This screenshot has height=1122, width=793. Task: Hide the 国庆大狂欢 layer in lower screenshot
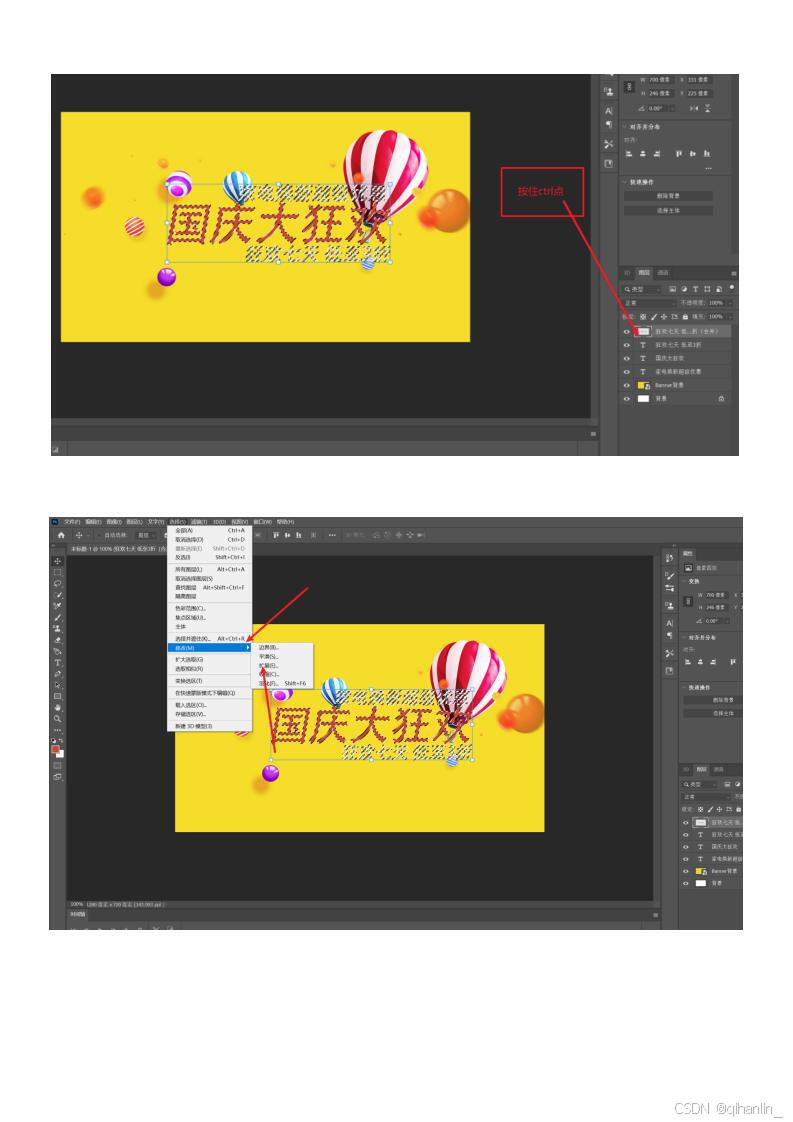click(685, 847)
